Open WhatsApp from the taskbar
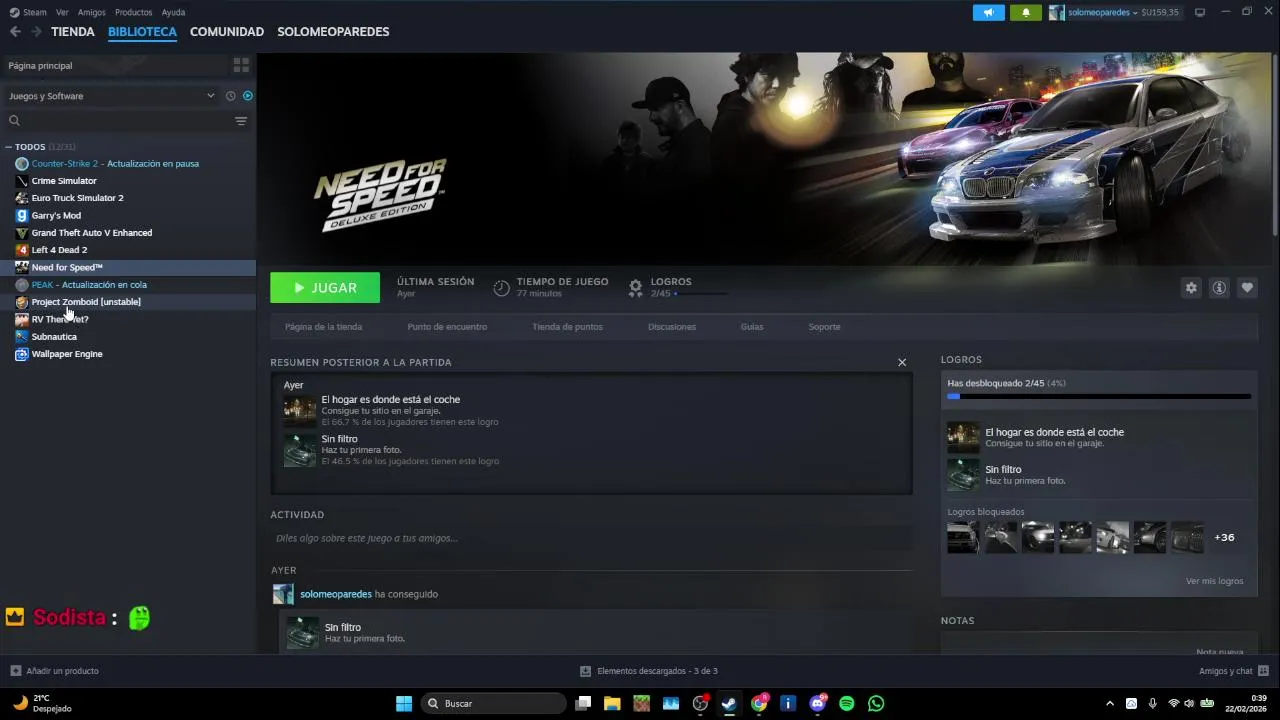Image resolution: width=1280 pixels, height=720 pixels. click(x=876, y=704)
